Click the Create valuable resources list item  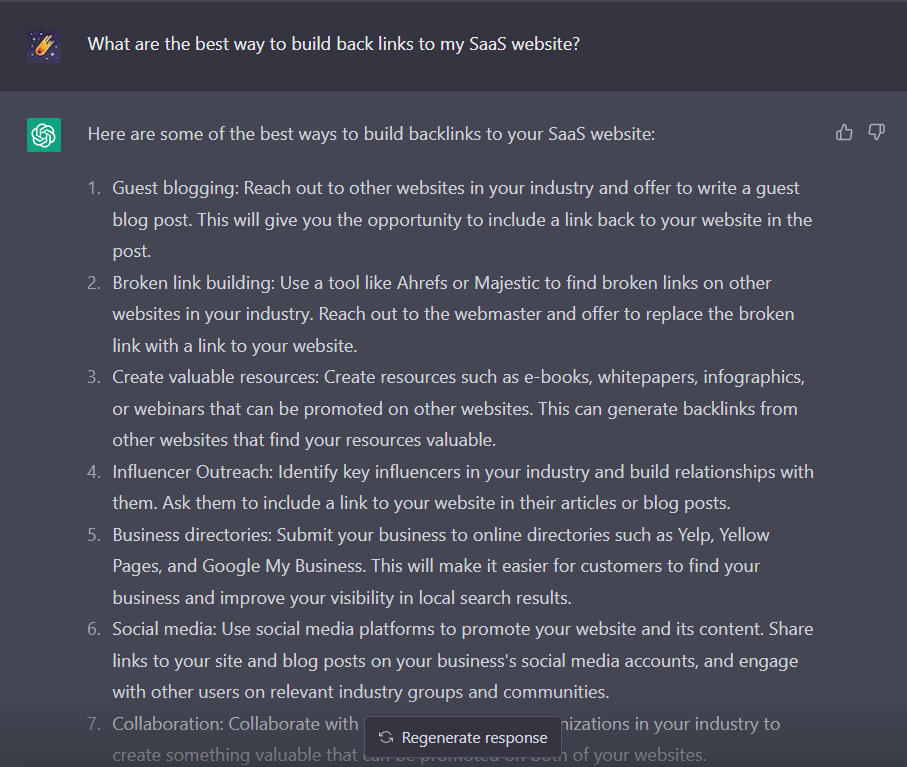click(459, 408)
